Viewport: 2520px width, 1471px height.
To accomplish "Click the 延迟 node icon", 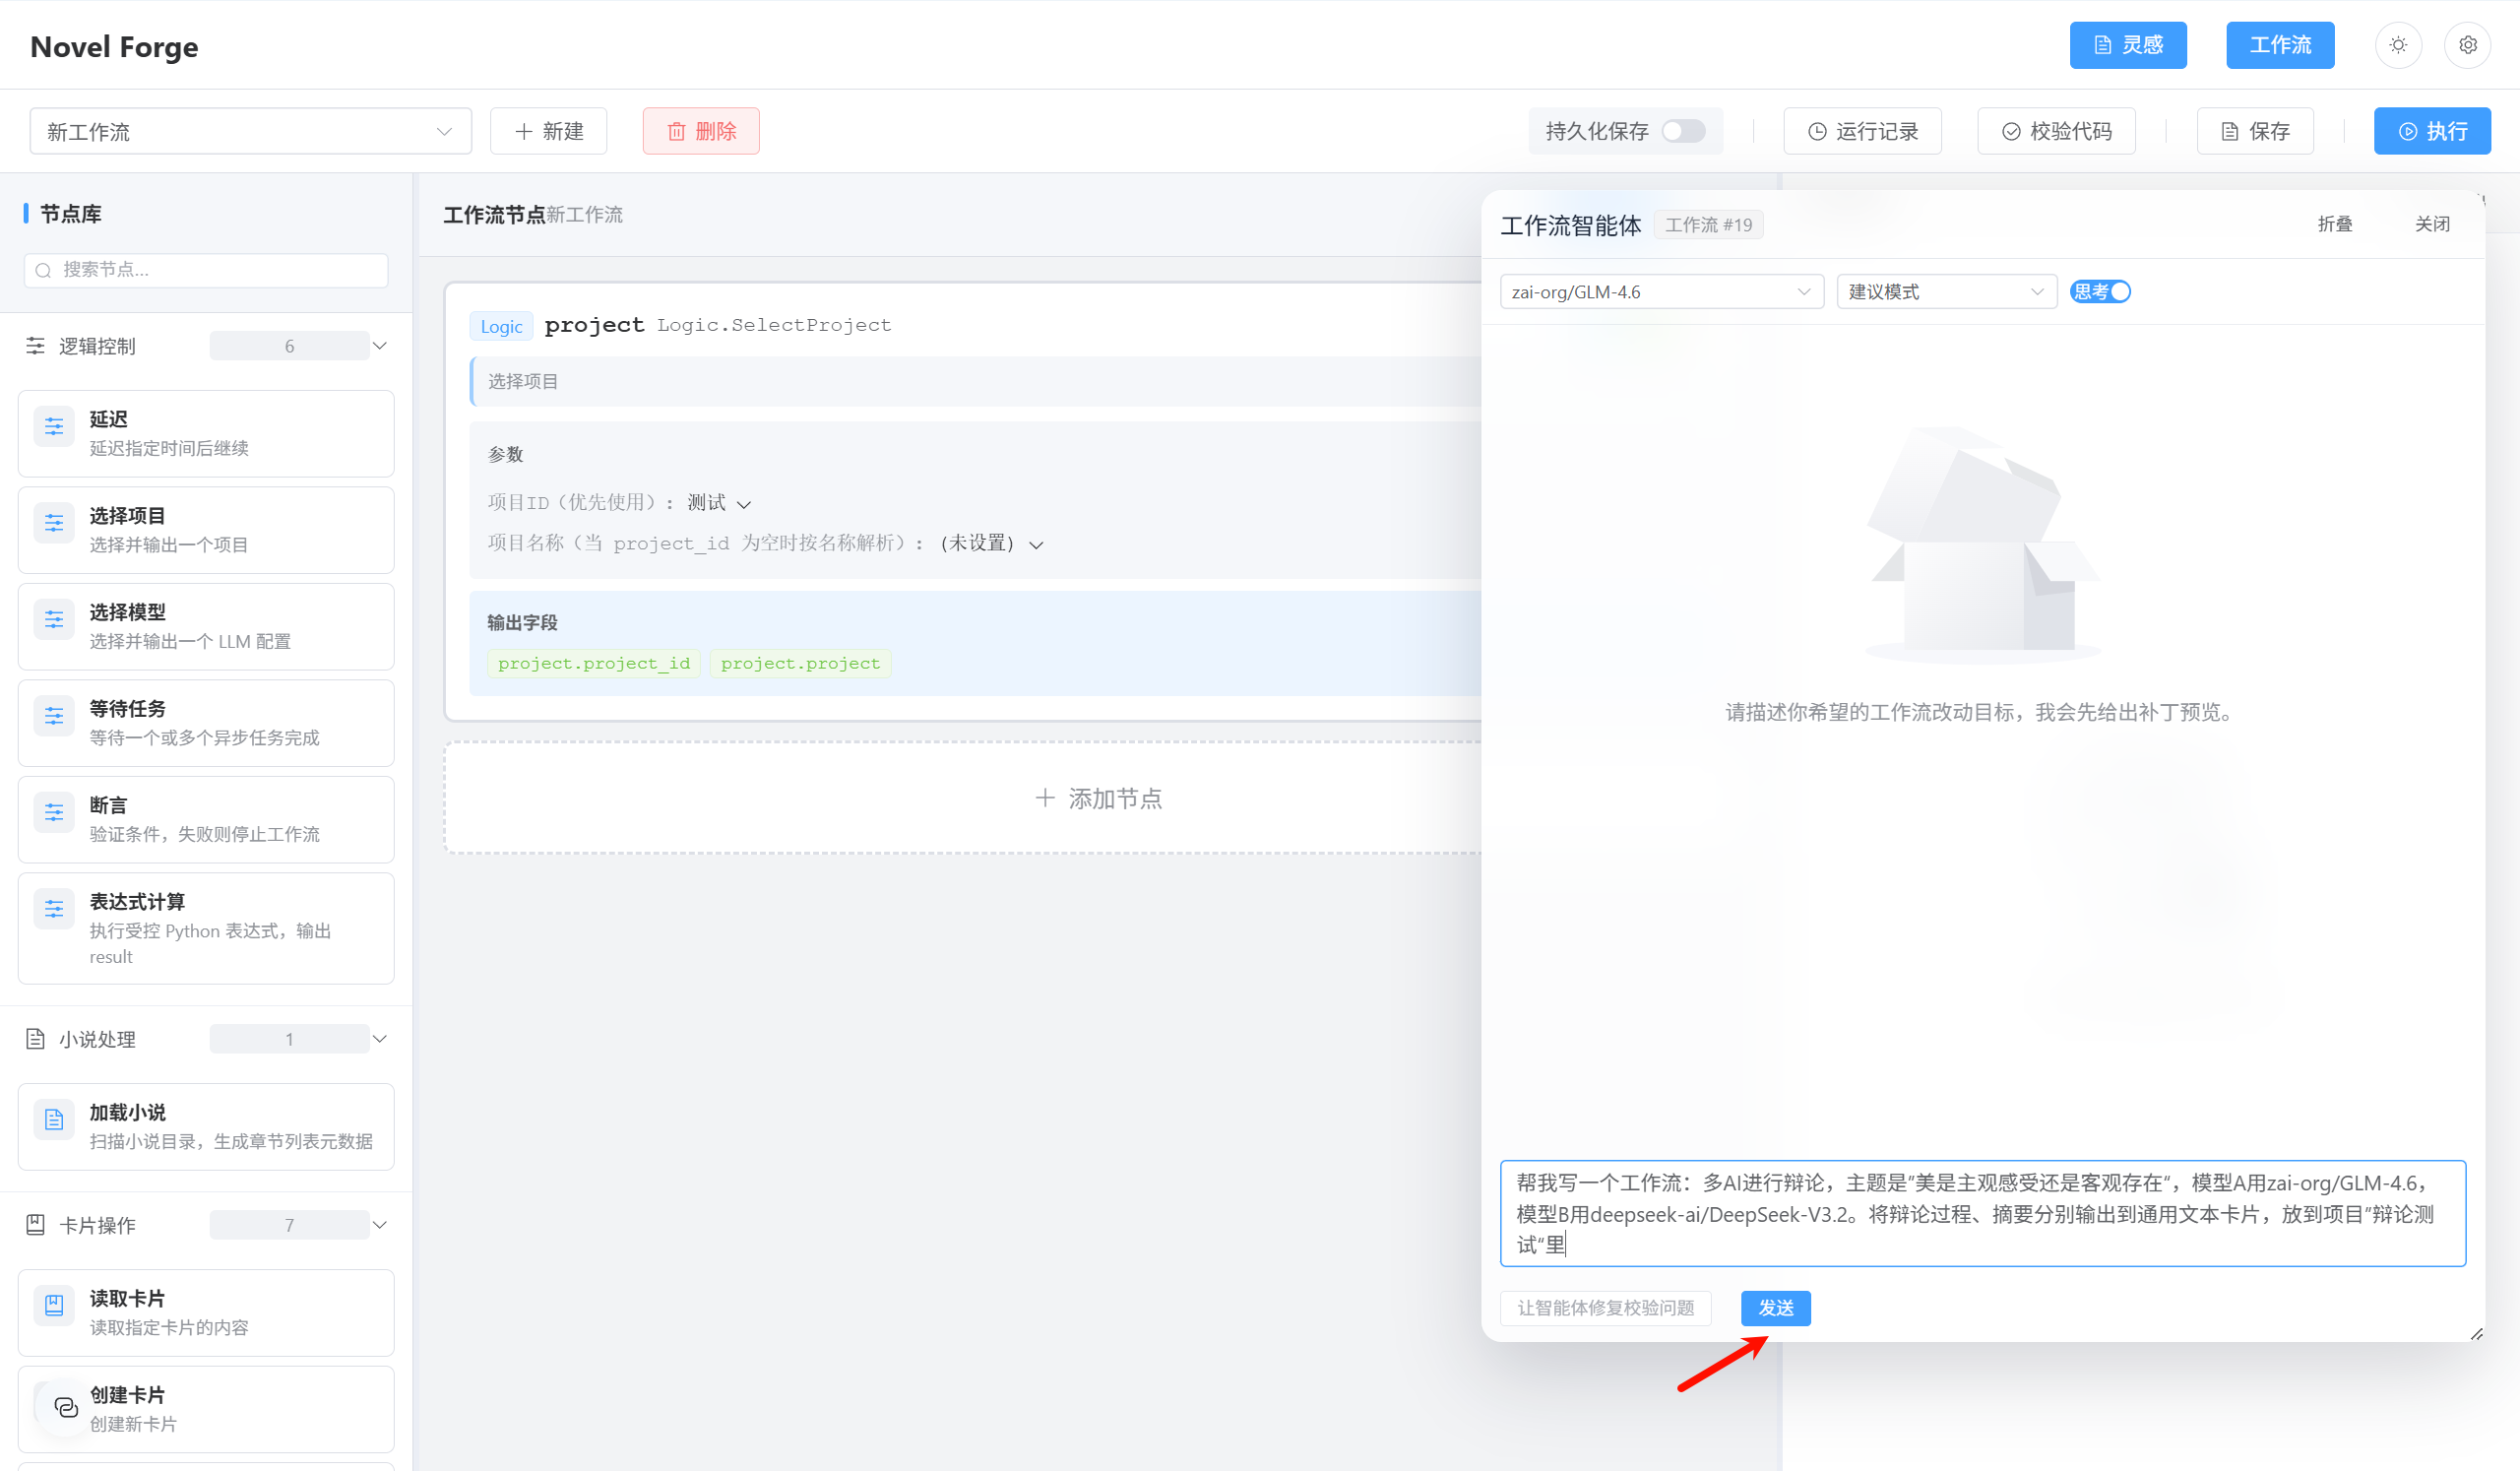I will click(54, 427).
